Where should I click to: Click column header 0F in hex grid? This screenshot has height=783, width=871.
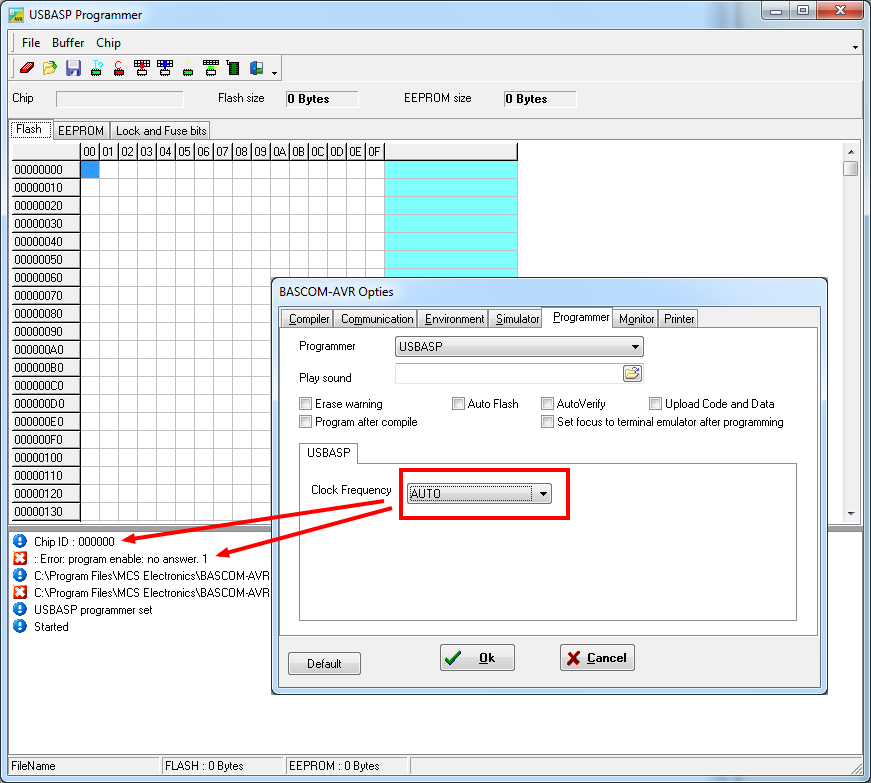coord(374,152)
